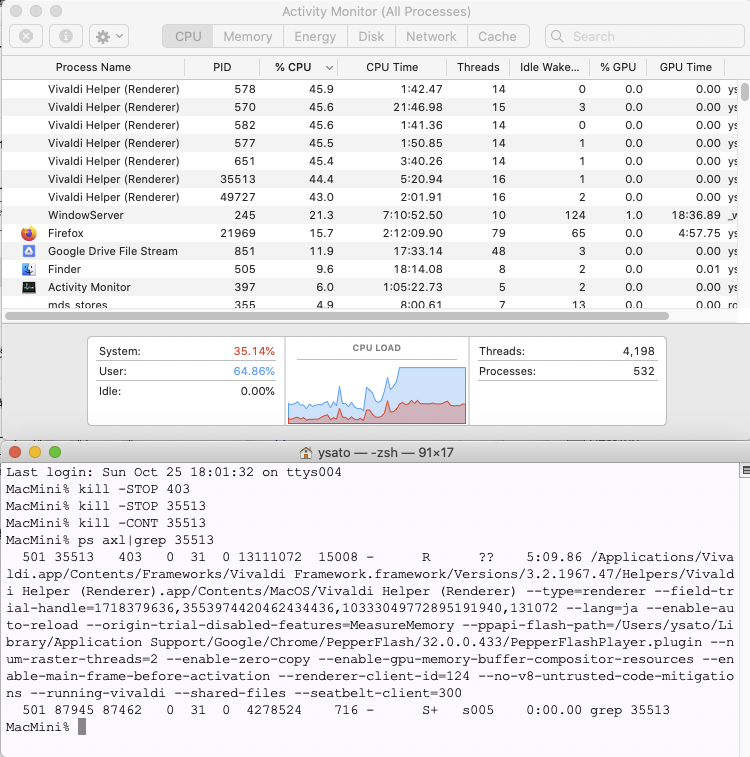Click the Activity Monitor process icon
This screenshot has width=750, height=757.
click(28, 287)
